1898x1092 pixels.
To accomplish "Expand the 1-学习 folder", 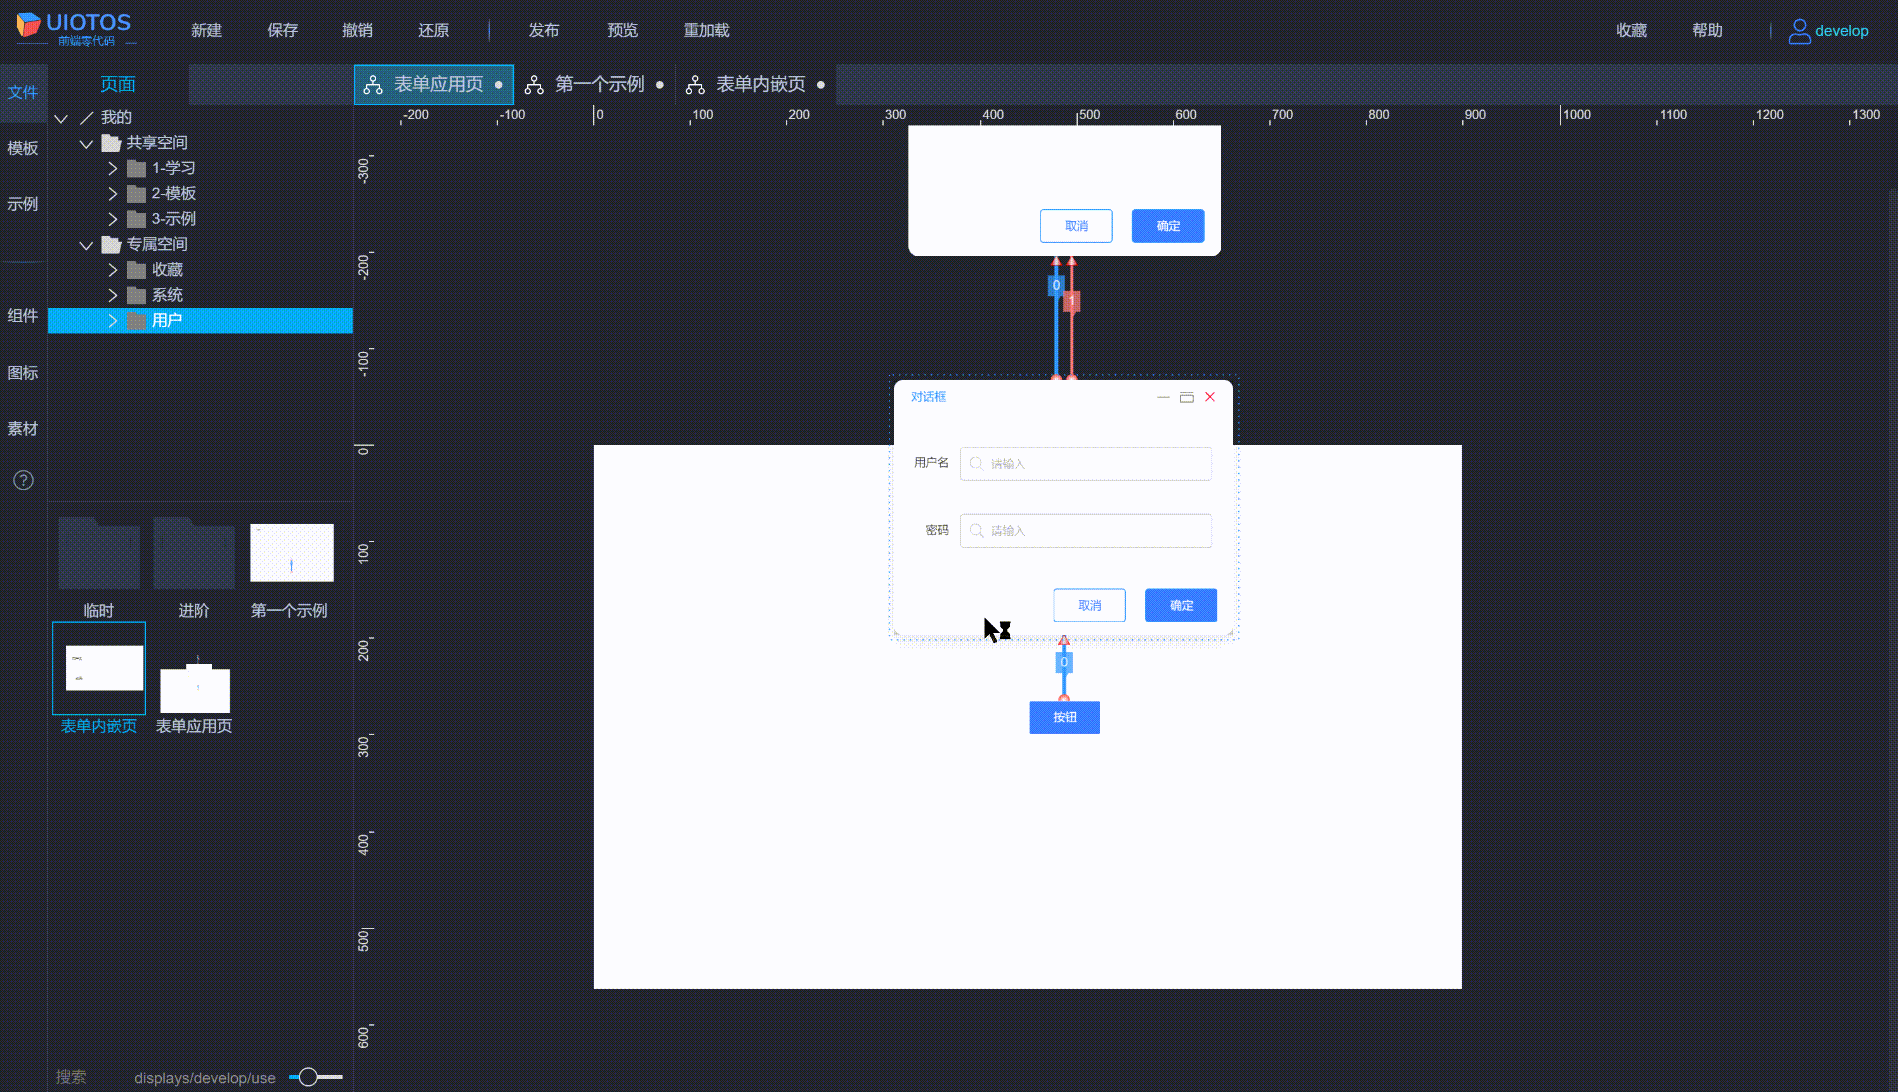I will (x=112, y=168).
